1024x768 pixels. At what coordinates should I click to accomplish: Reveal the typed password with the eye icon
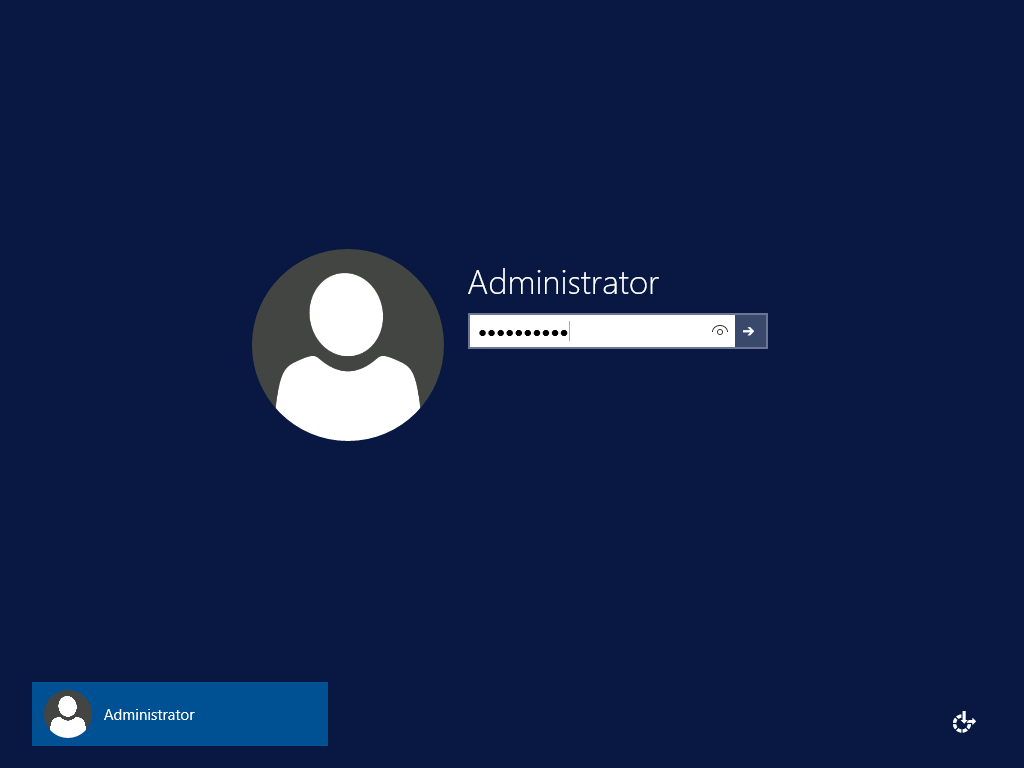(x=719, y=331)
